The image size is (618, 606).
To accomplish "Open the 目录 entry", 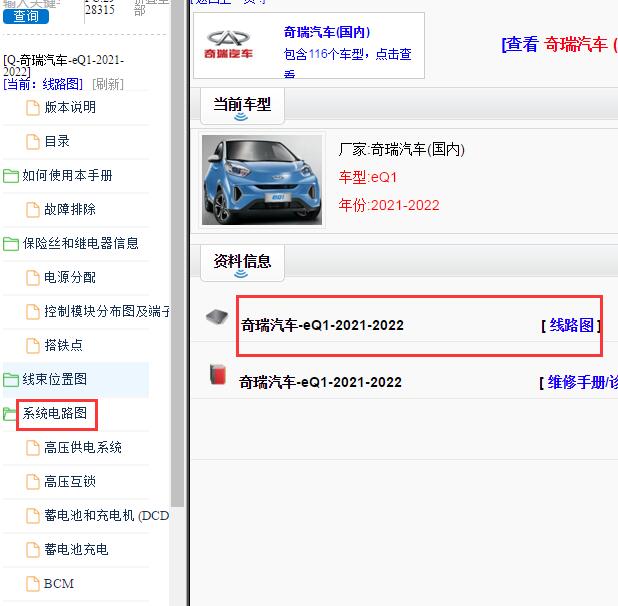I will 57,141.
